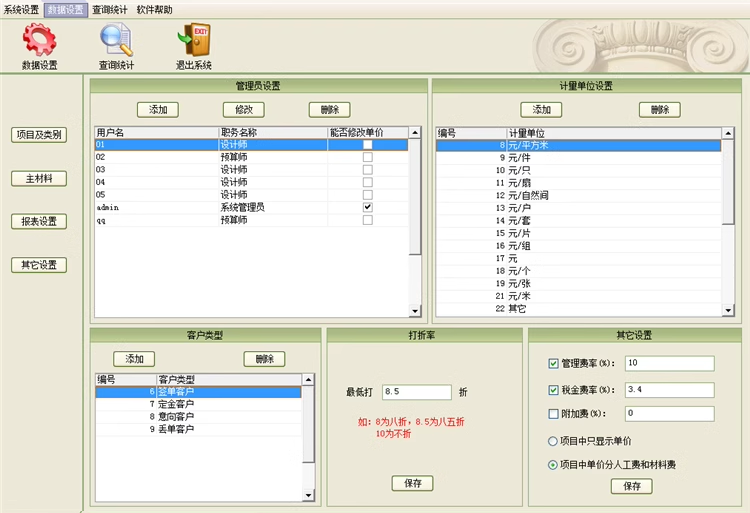Select the 用户名 column header

[156, 132]
